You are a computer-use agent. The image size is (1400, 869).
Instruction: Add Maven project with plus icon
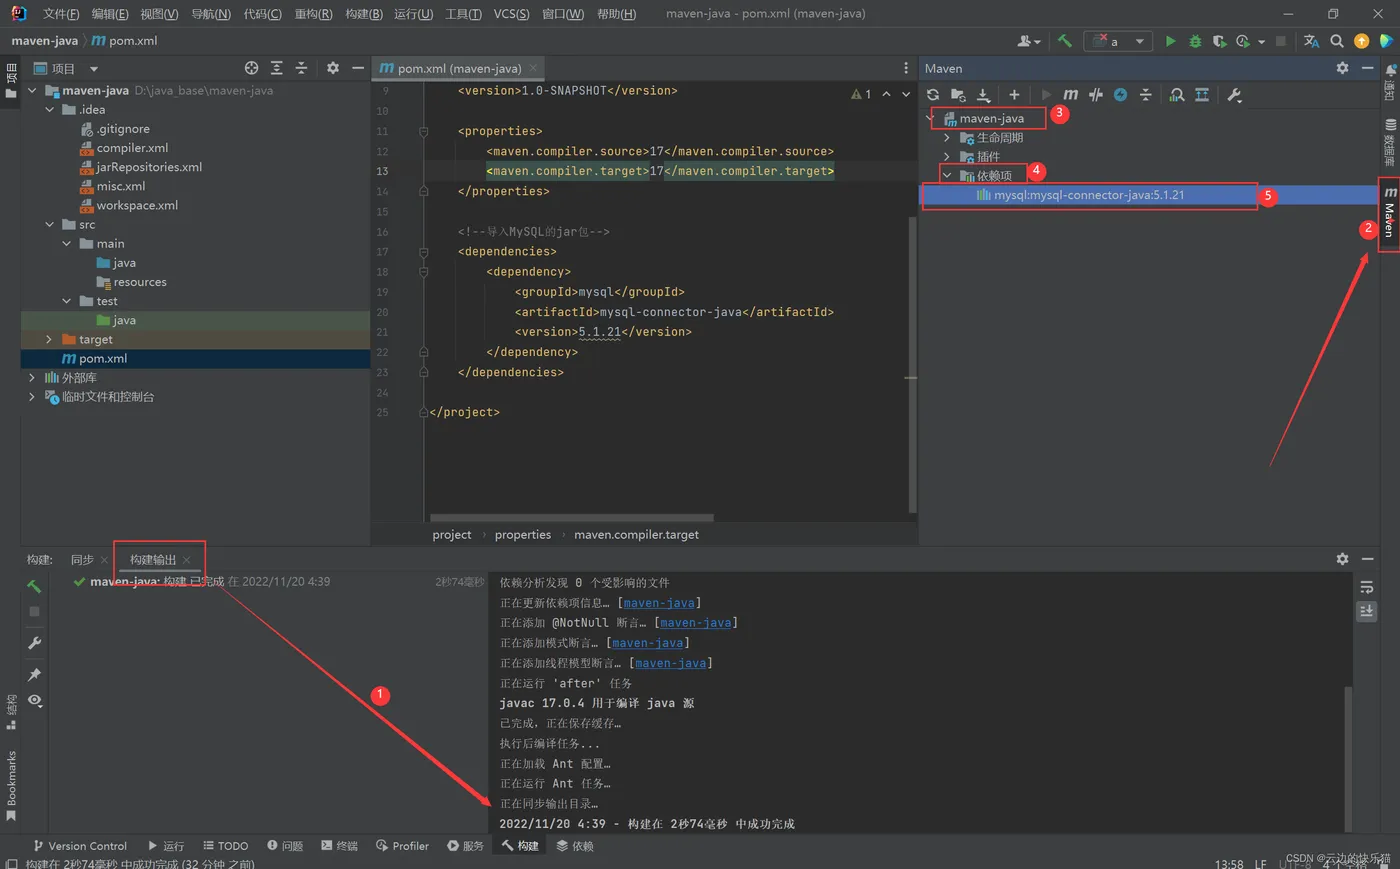click(x=1014, y=95)
